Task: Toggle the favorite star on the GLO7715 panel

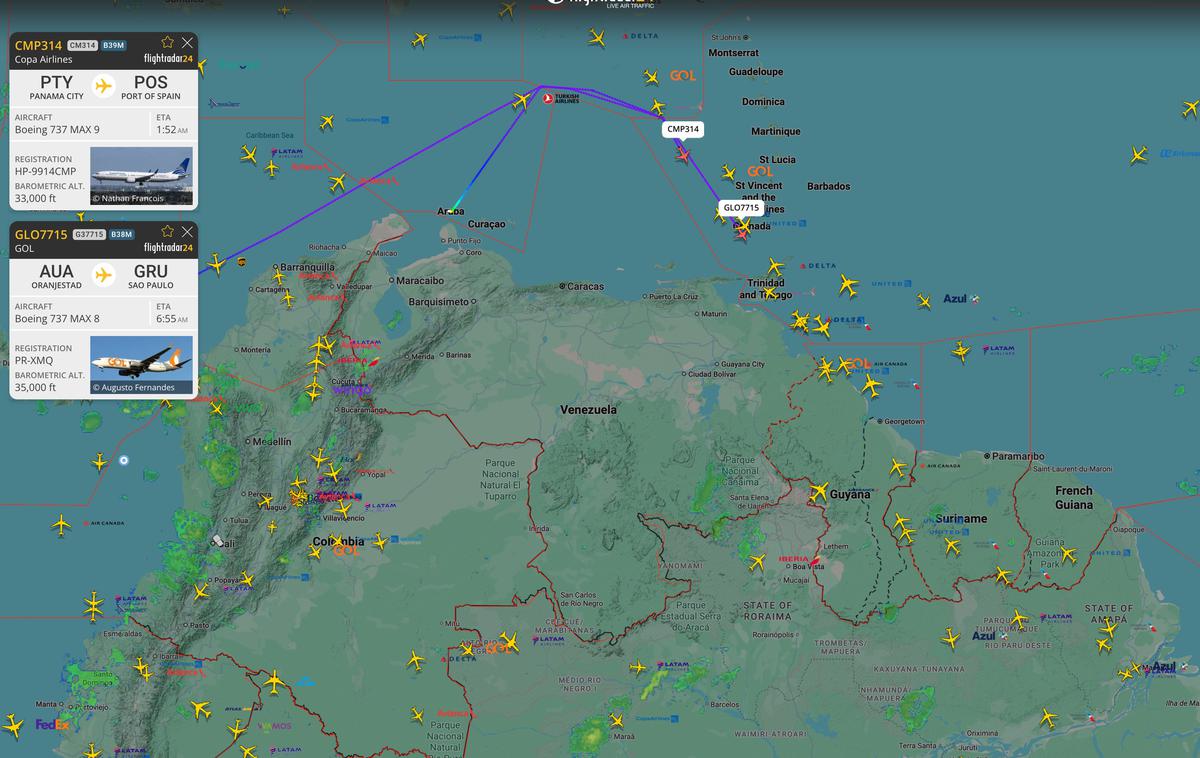Action: 168,231
